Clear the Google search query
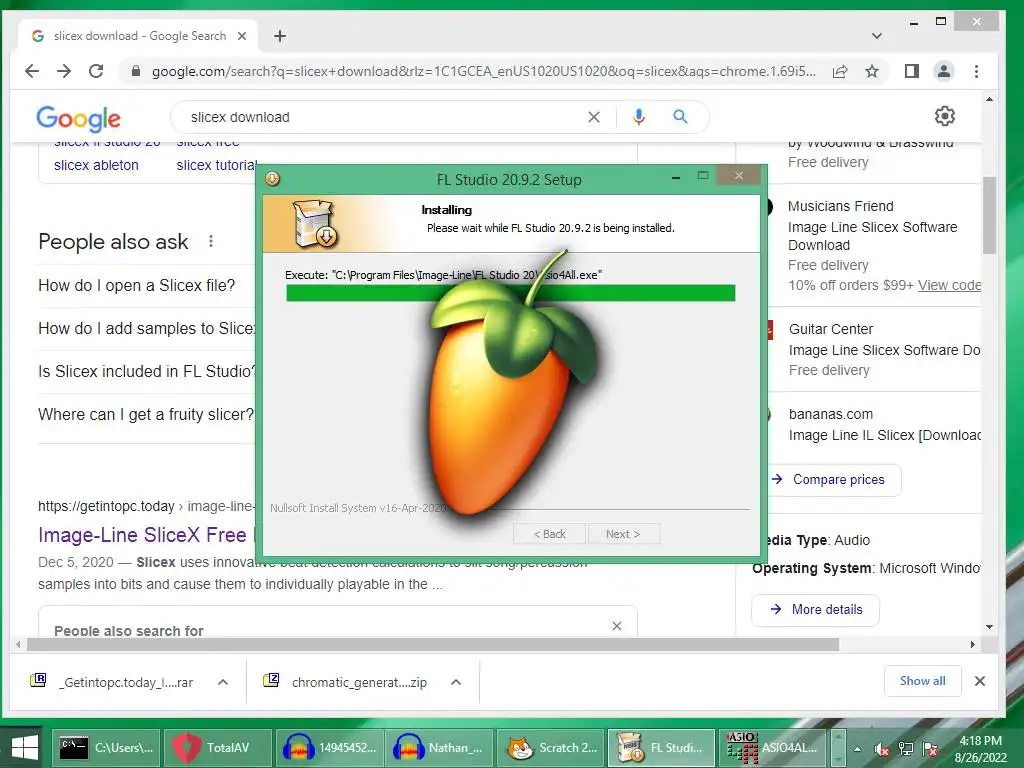The image size is (1024, 768). point(594,117)
